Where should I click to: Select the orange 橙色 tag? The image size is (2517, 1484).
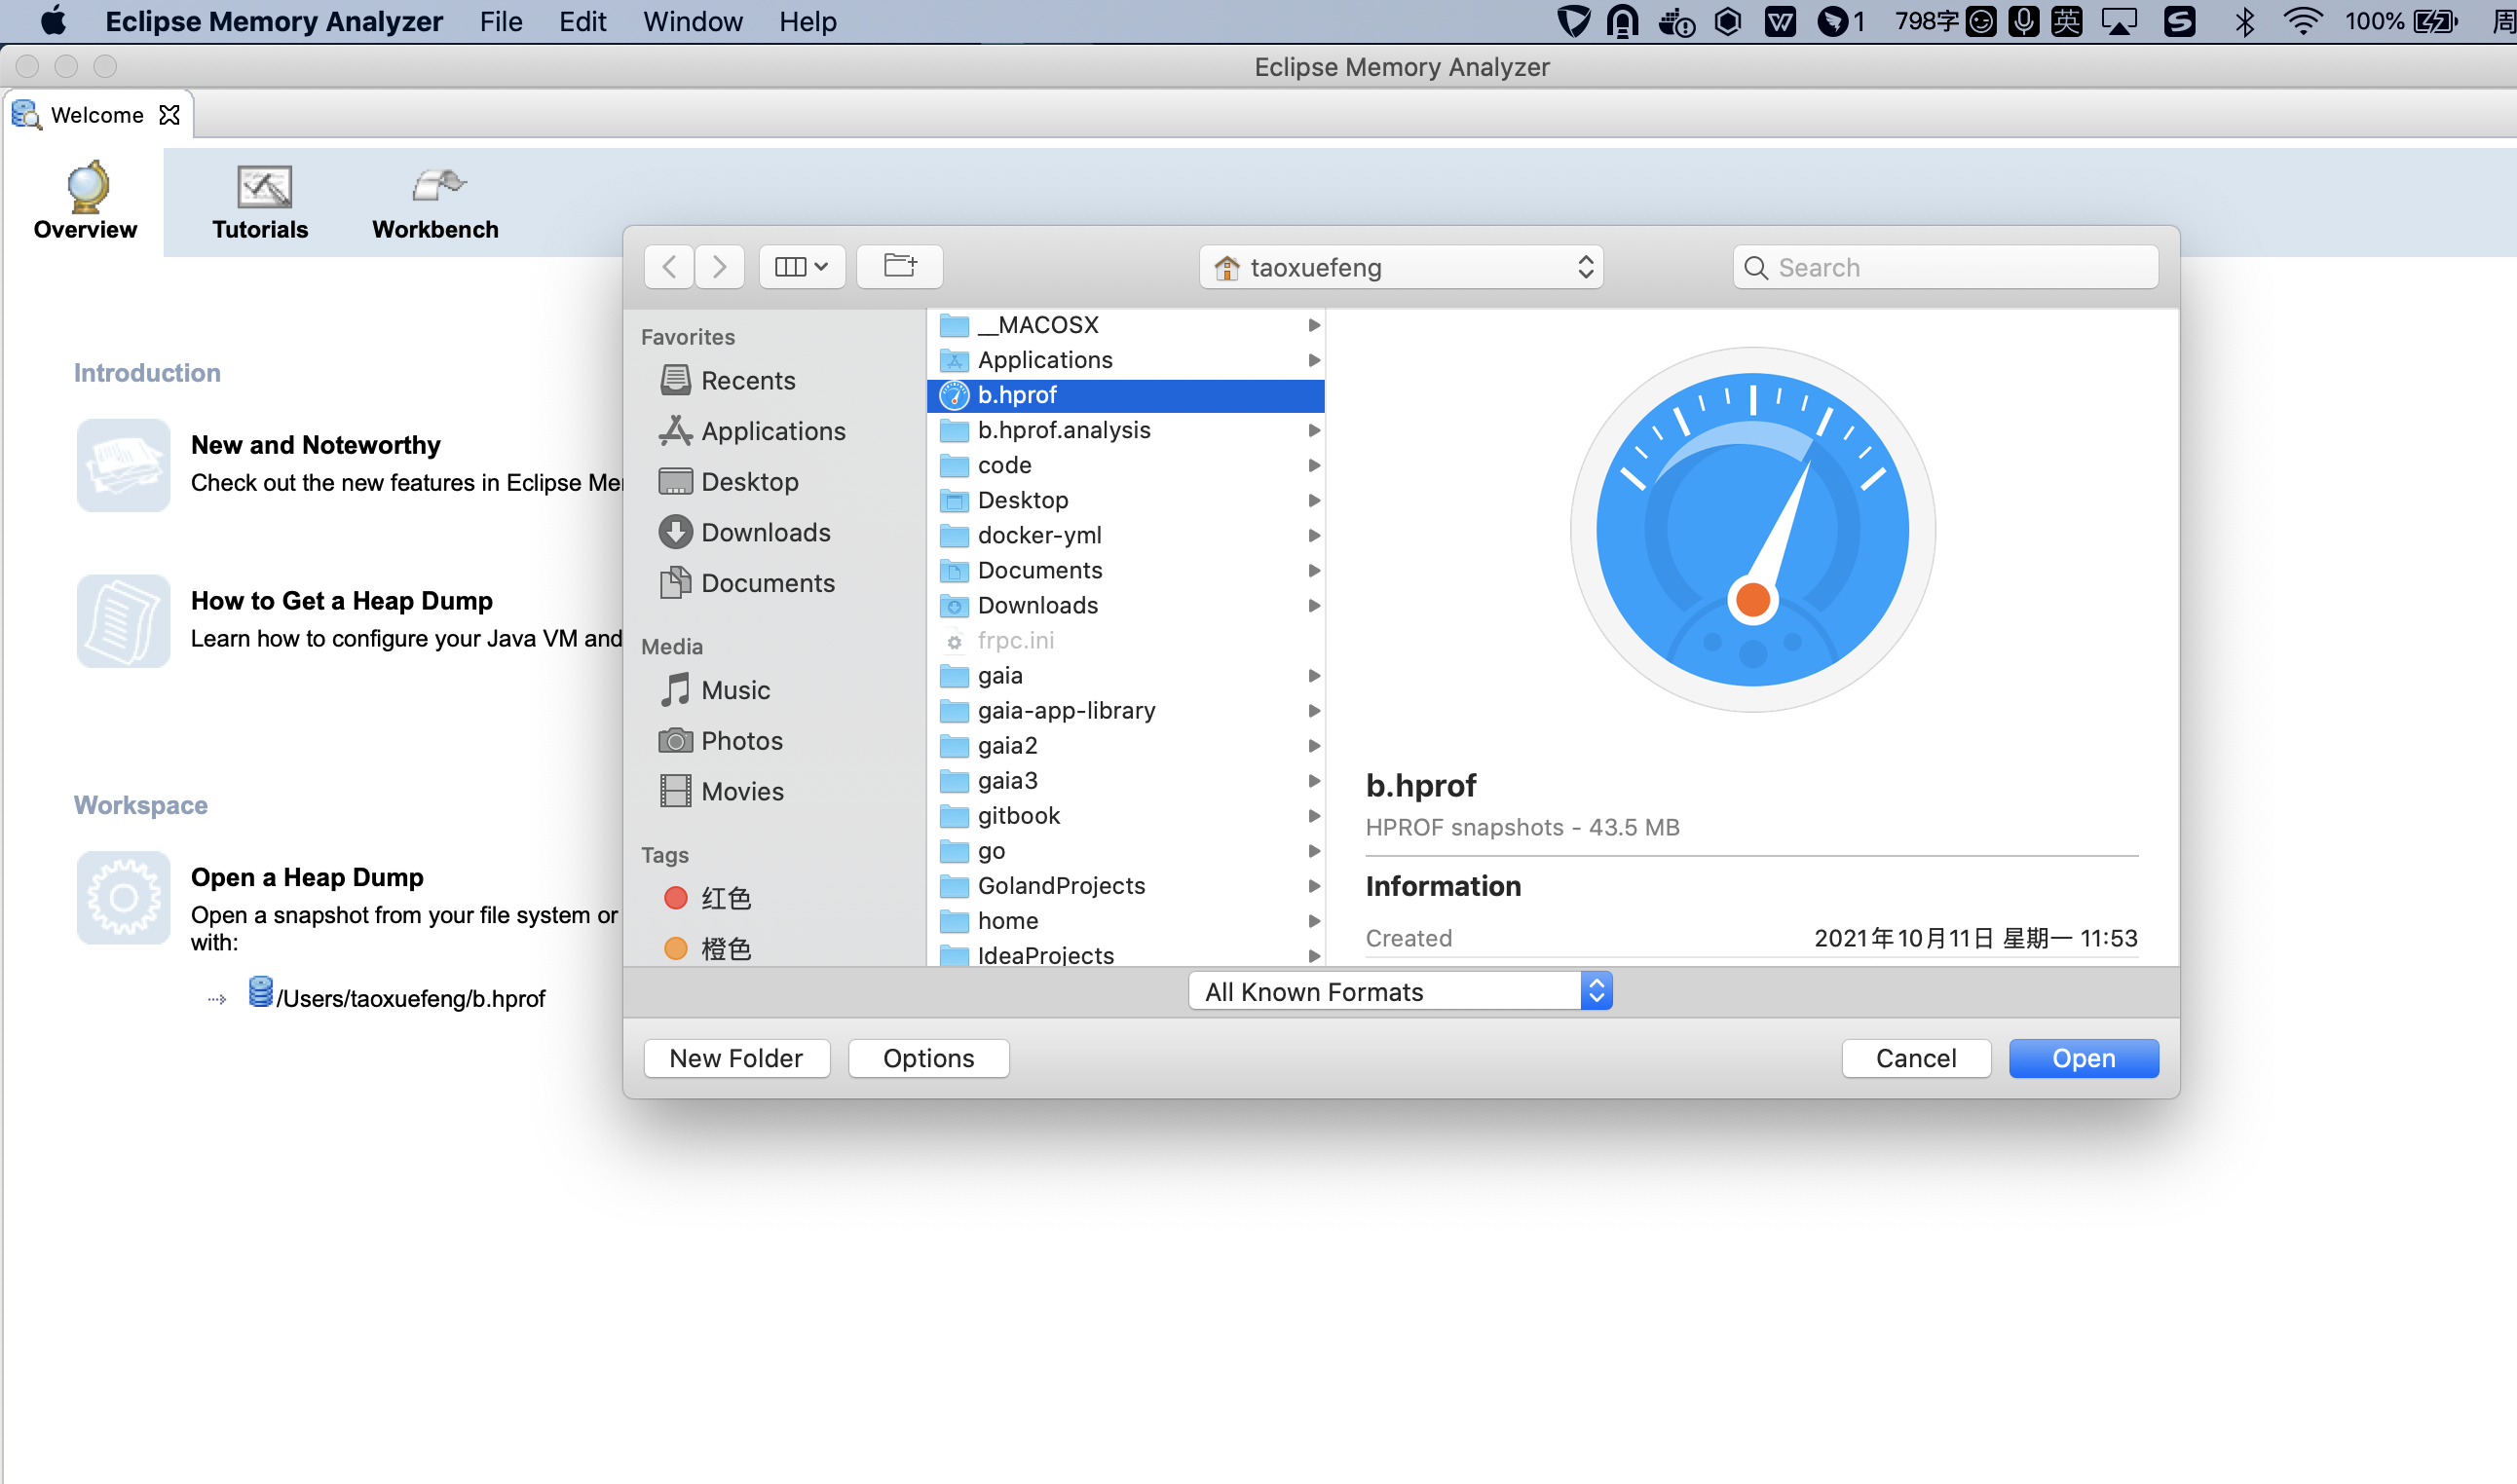point(707,949)
